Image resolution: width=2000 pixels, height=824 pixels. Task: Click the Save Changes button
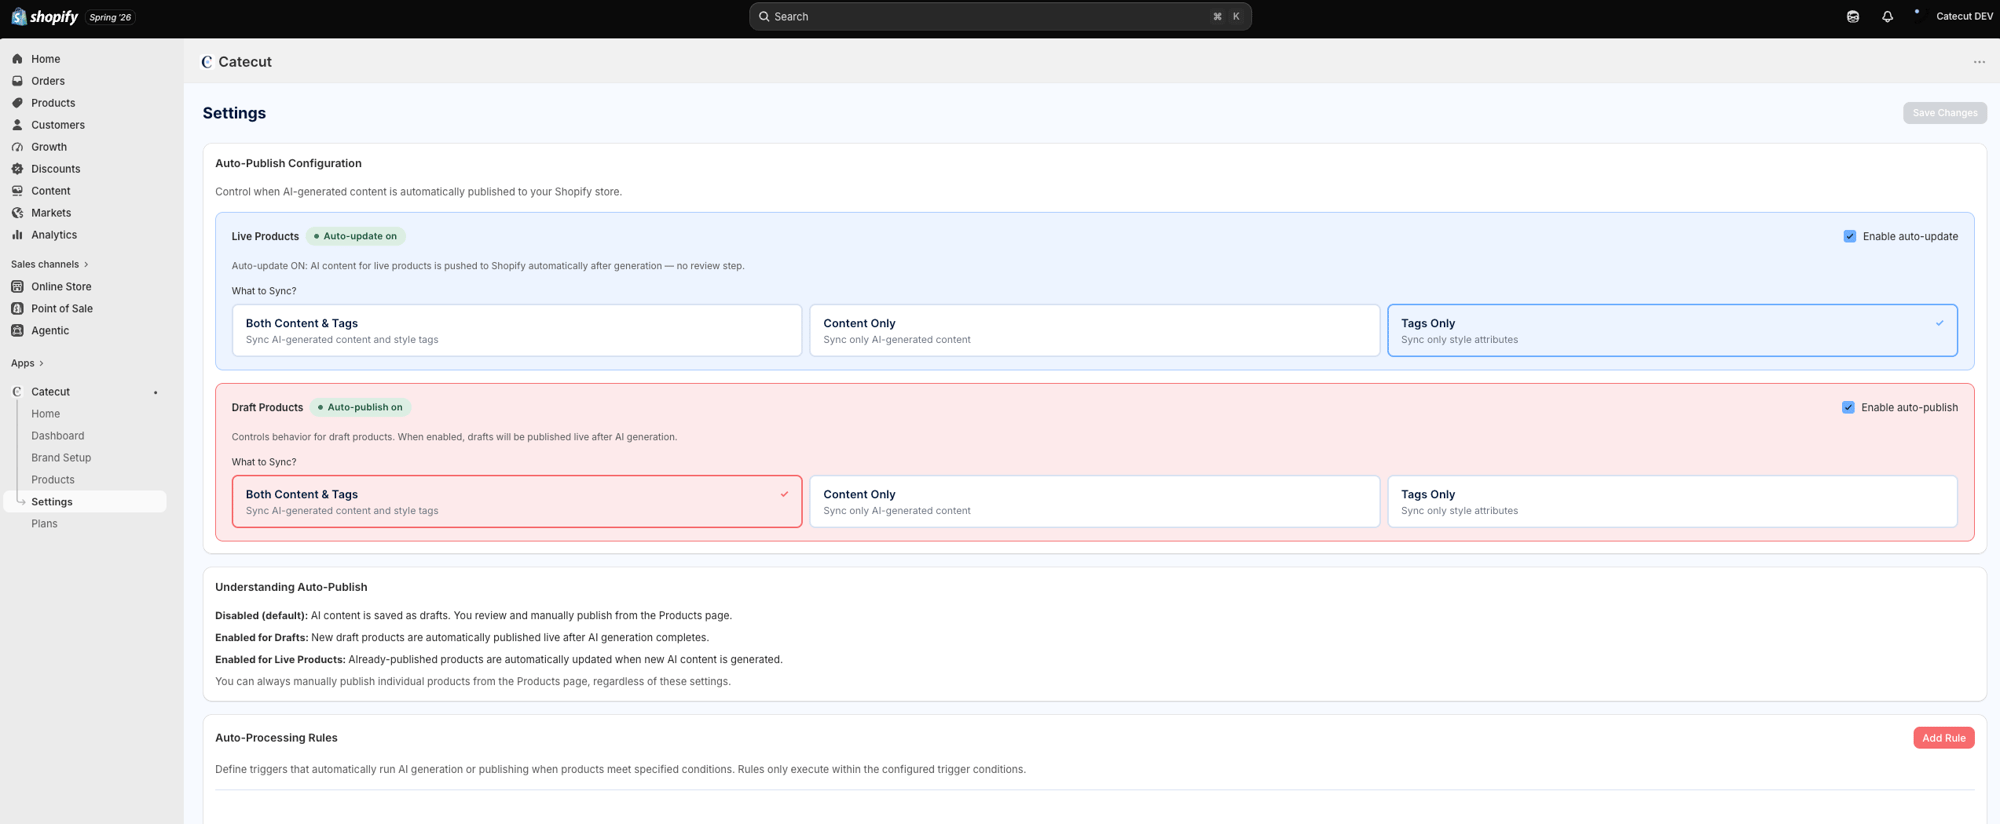point(1944,113)
